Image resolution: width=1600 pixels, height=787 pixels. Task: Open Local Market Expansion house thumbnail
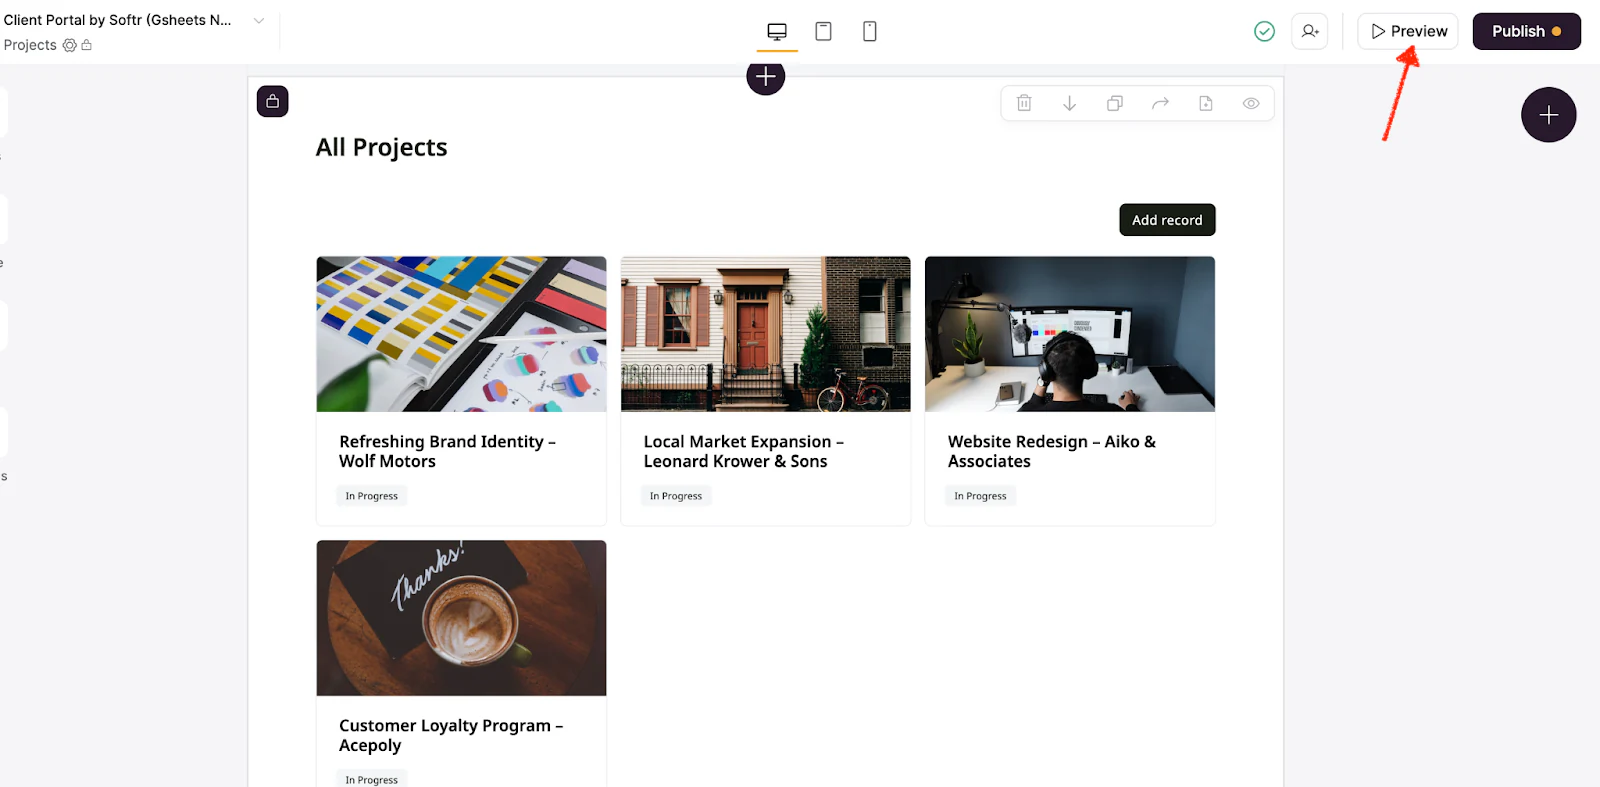766,334
